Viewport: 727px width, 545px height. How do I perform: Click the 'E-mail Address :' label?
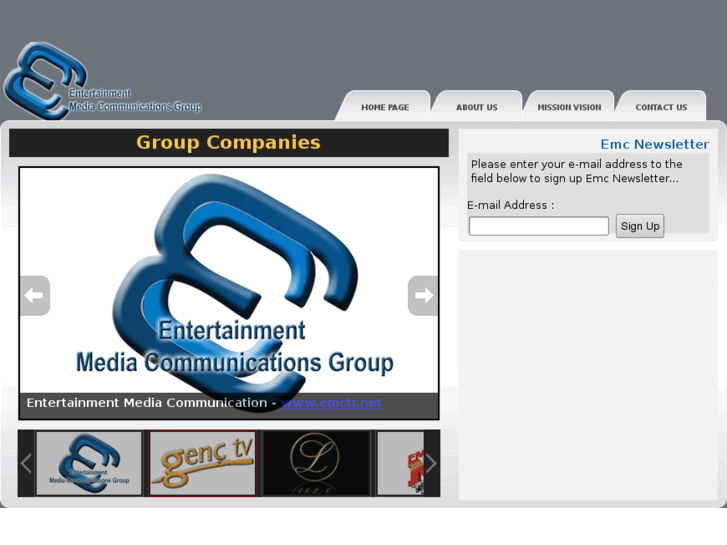[510, 205]
